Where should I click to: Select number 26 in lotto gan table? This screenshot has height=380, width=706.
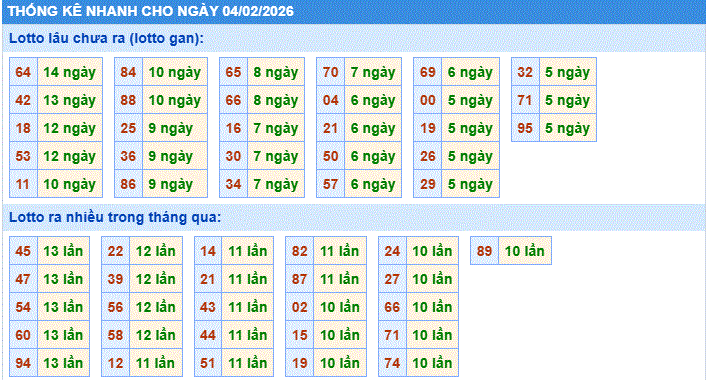tap(428, 156)
